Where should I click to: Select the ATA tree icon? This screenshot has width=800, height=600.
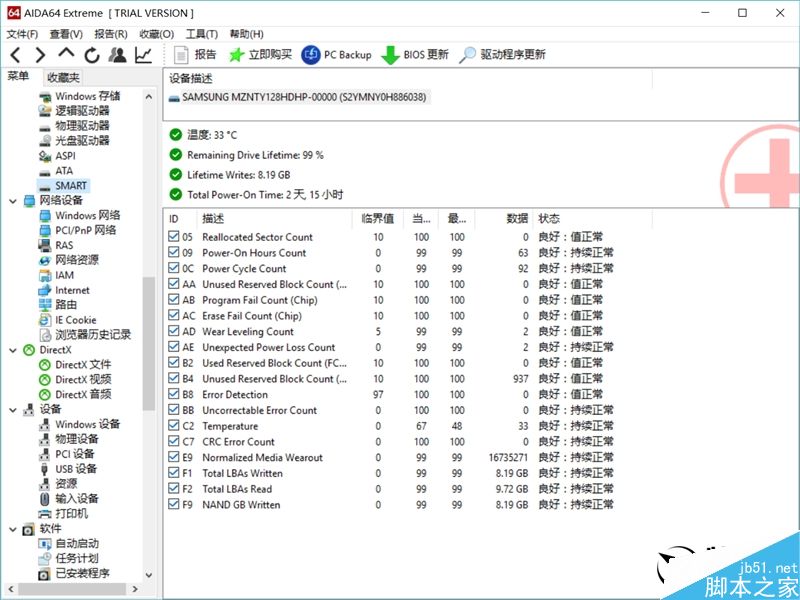pyautogui.click(x=45, y=171)
